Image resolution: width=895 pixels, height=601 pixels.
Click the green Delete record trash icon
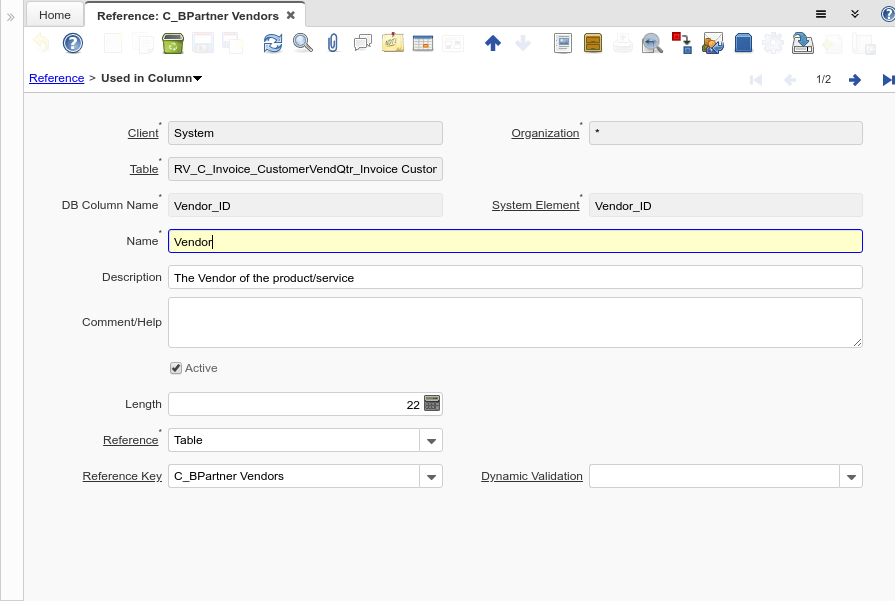(x=172, y=43)
